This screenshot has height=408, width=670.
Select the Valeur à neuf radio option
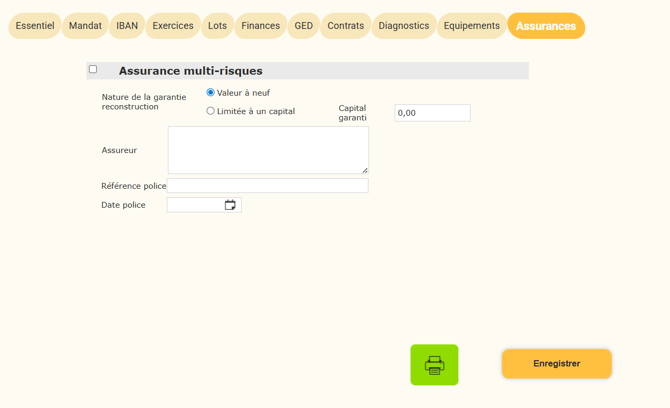click(x=210, y=92)
